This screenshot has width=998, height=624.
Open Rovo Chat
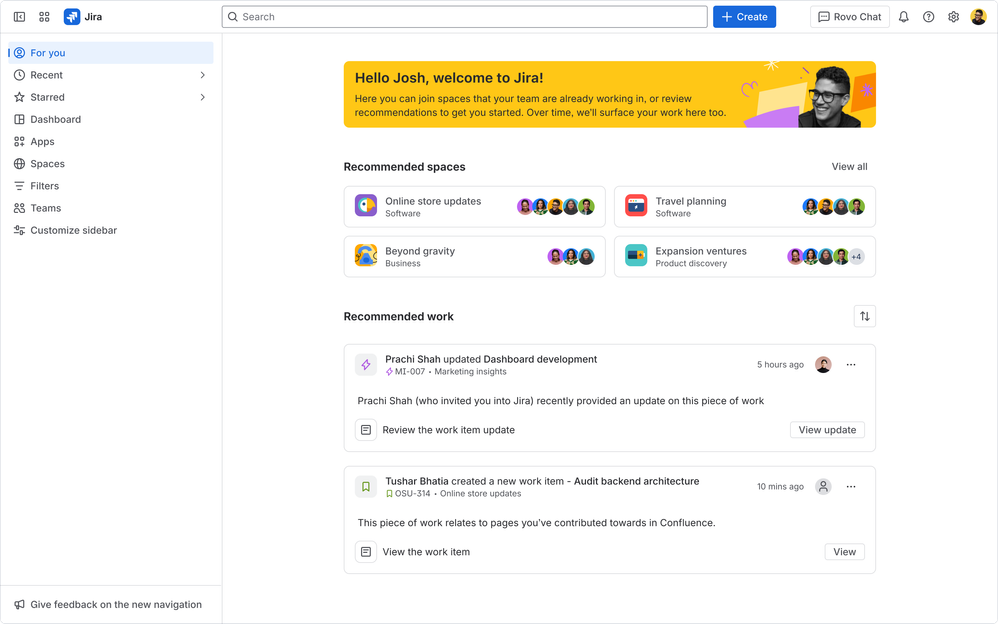coord(849,17)
